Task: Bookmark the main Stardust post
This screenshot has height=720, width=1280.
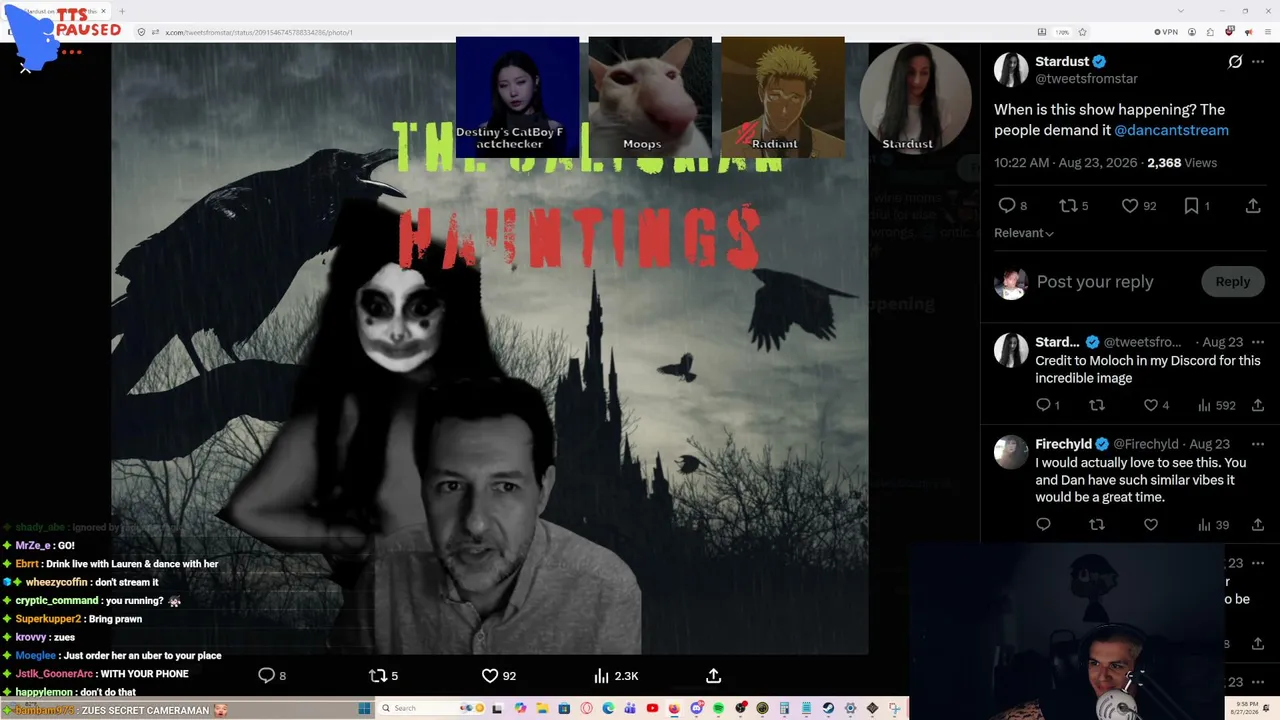Action: tap(1191, 206)
